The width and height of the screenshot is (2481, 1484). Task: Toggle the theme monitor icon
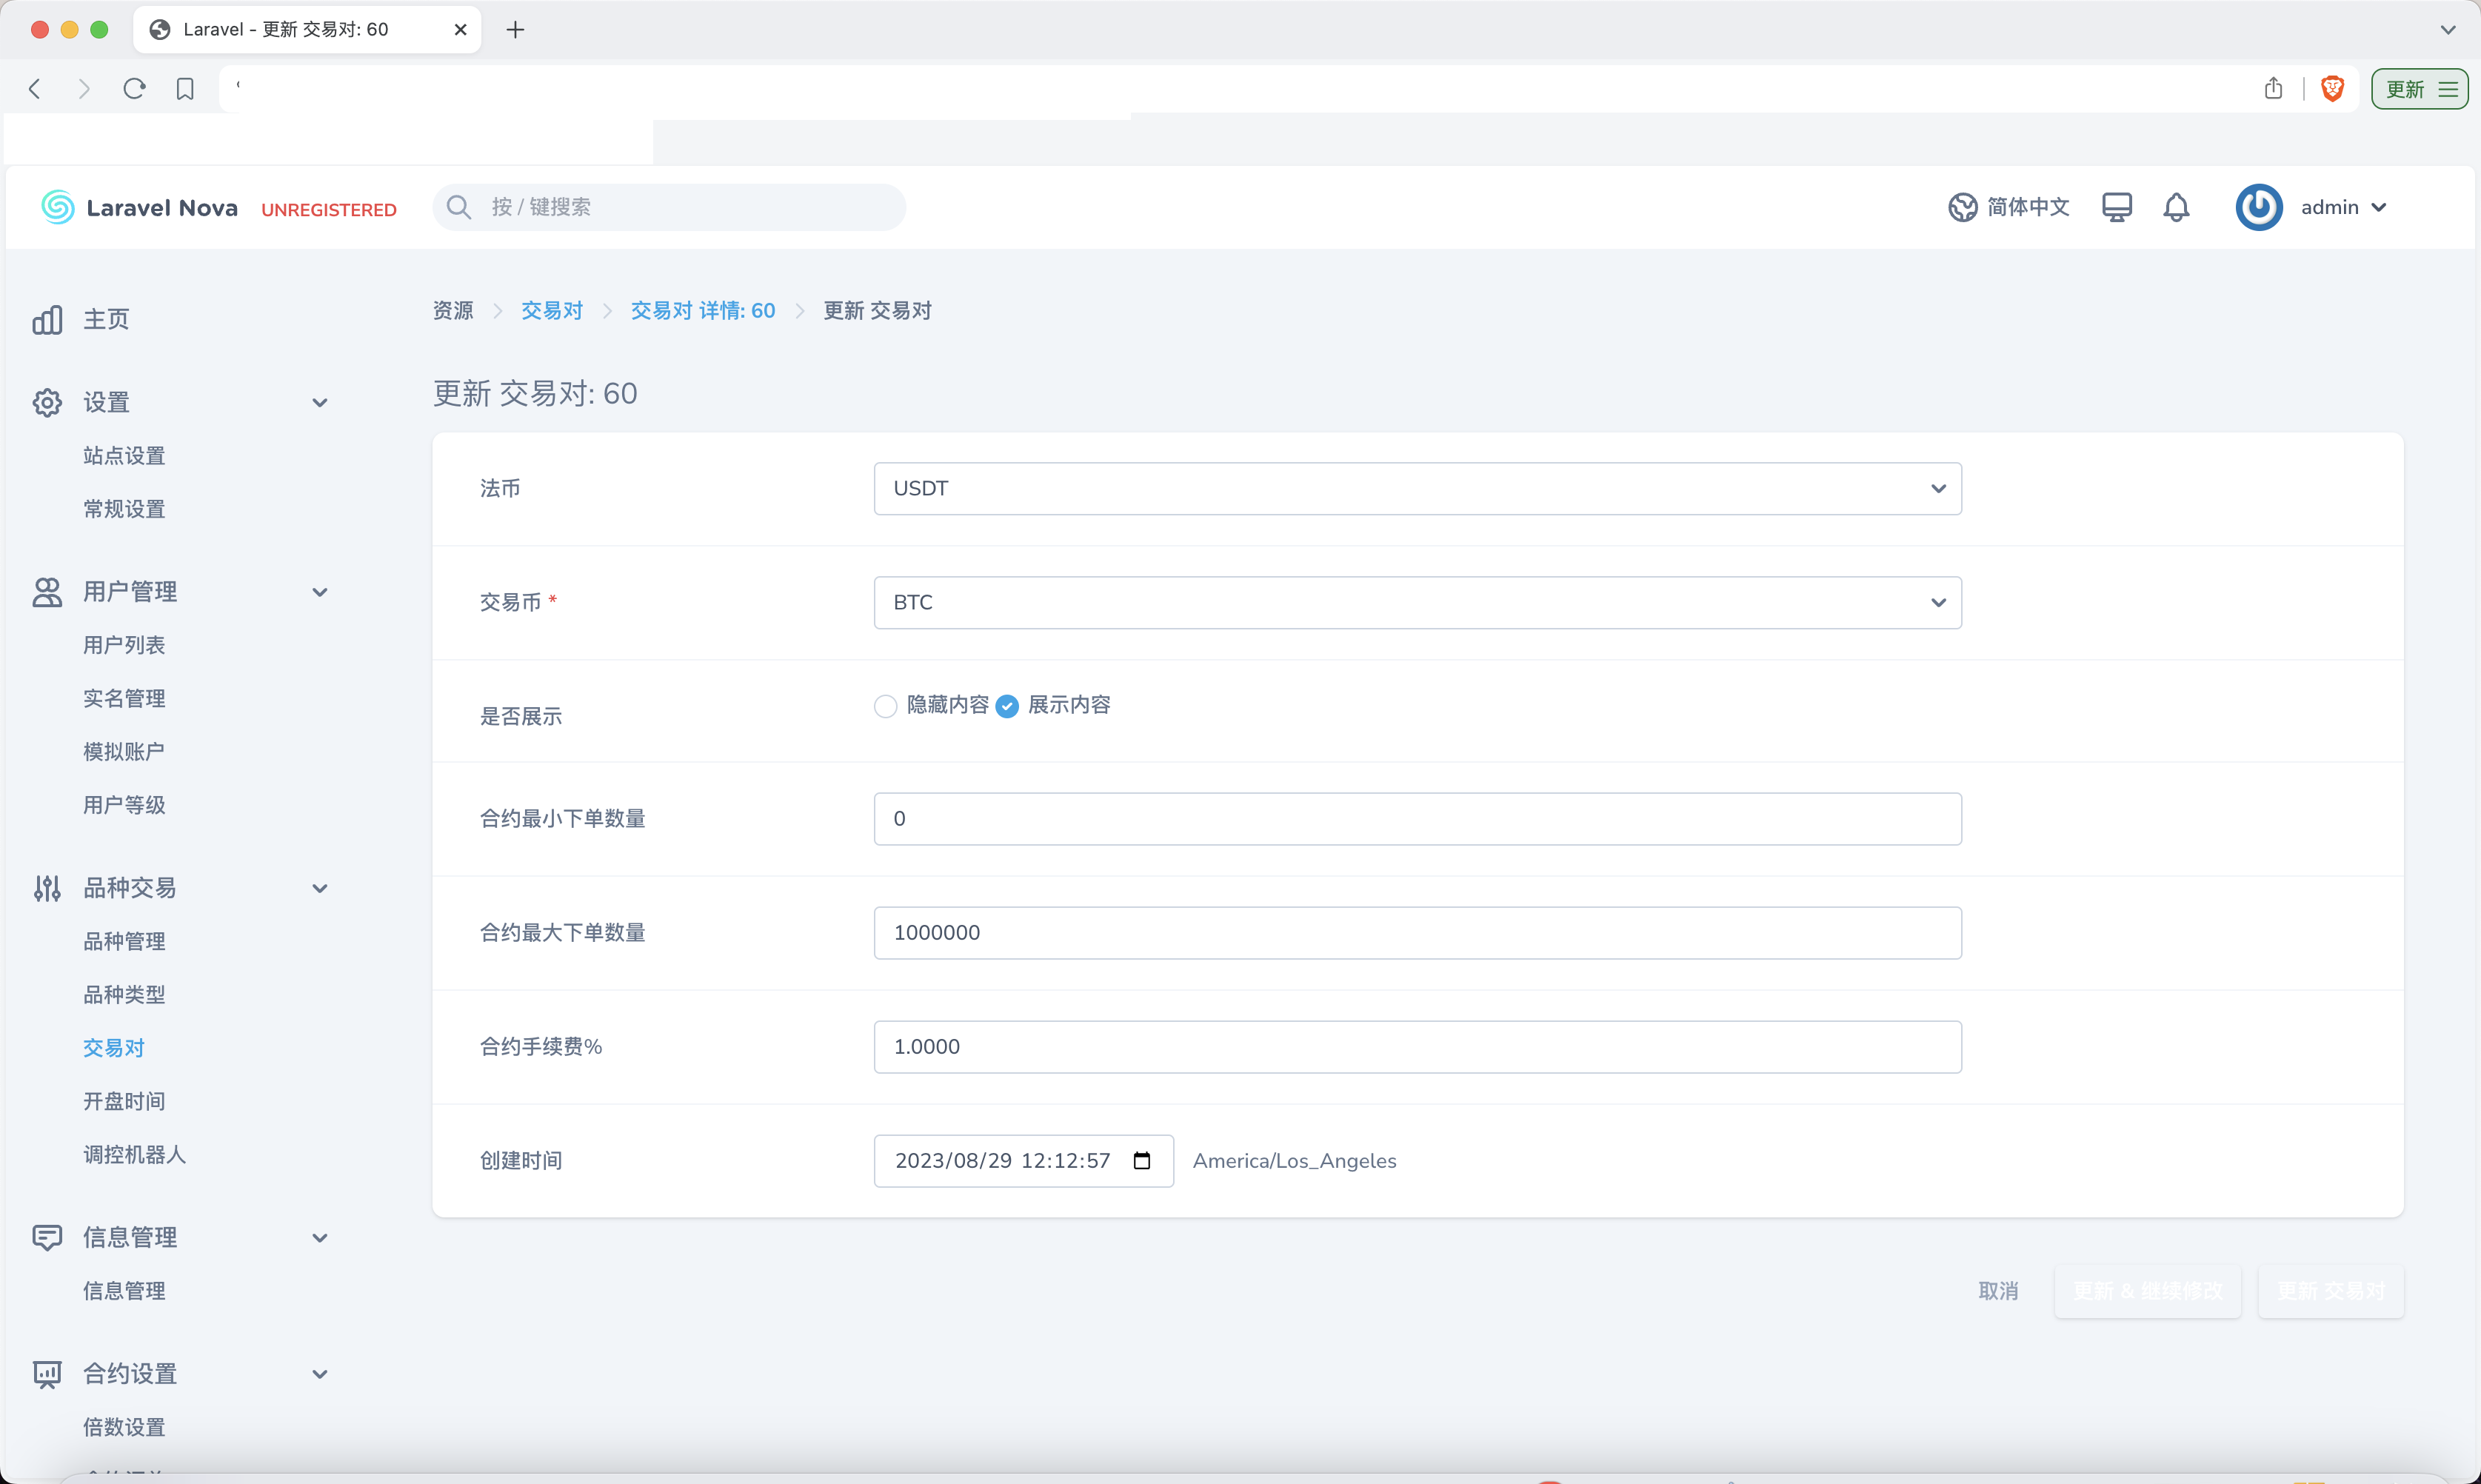coord(2117,207)
